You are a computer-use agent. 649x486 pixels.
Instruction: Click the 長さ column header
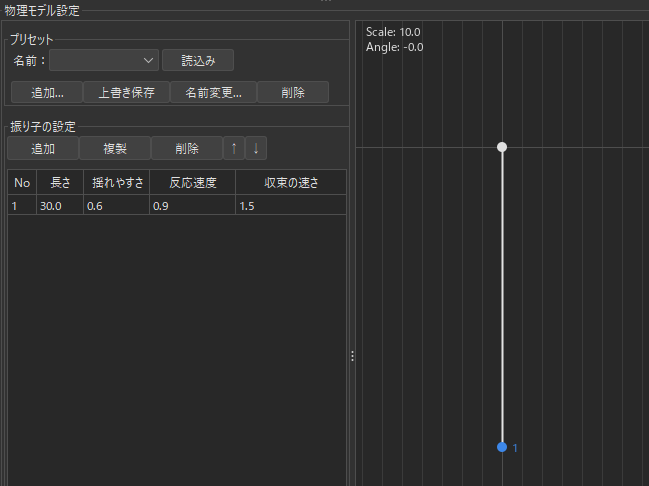click(x=60, y=183)
